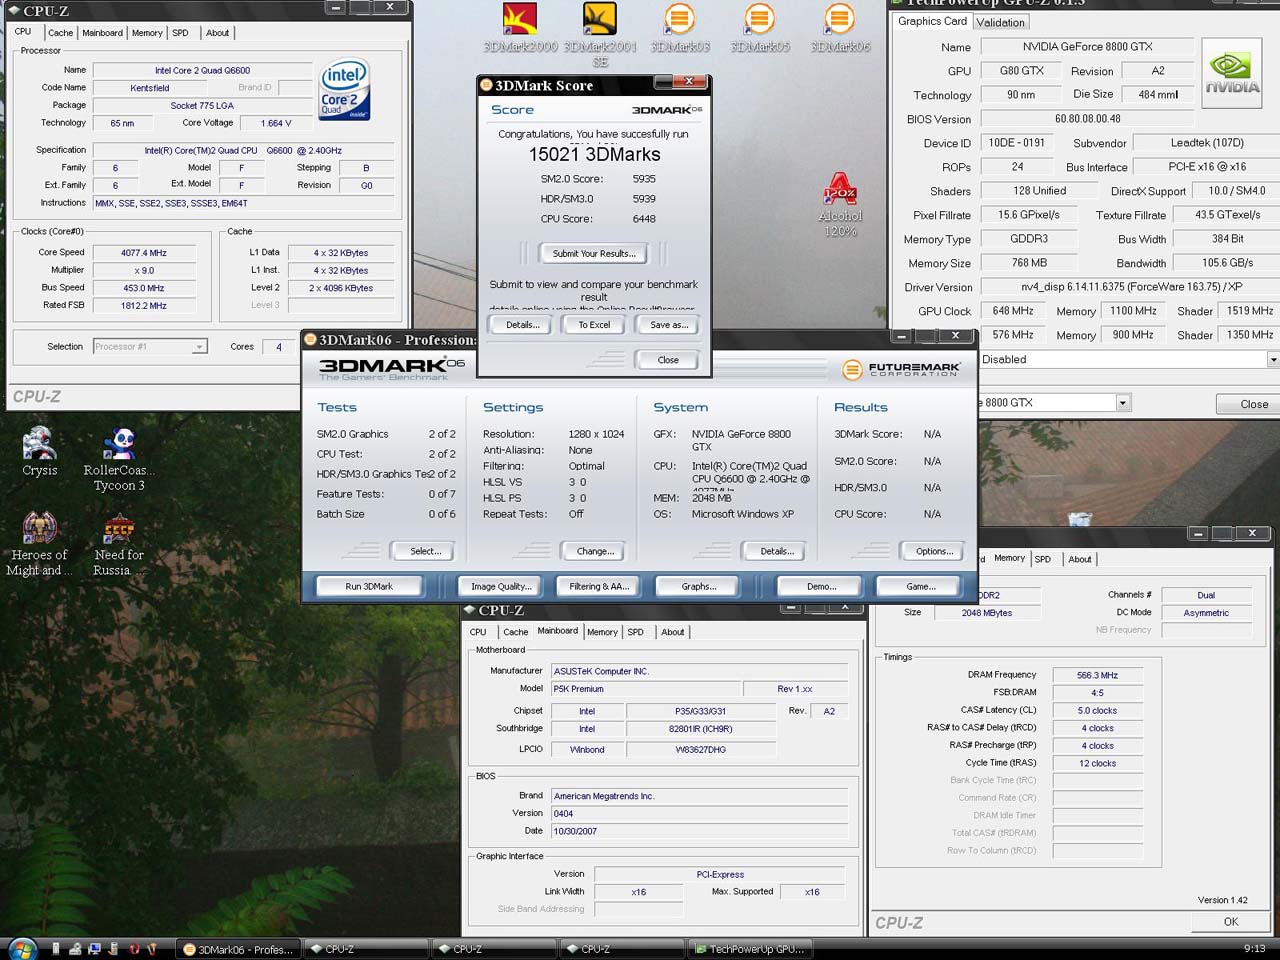Click the 3DMark06 Professional window title icon
Viewport: 1280px width, 960px height.
310,340
